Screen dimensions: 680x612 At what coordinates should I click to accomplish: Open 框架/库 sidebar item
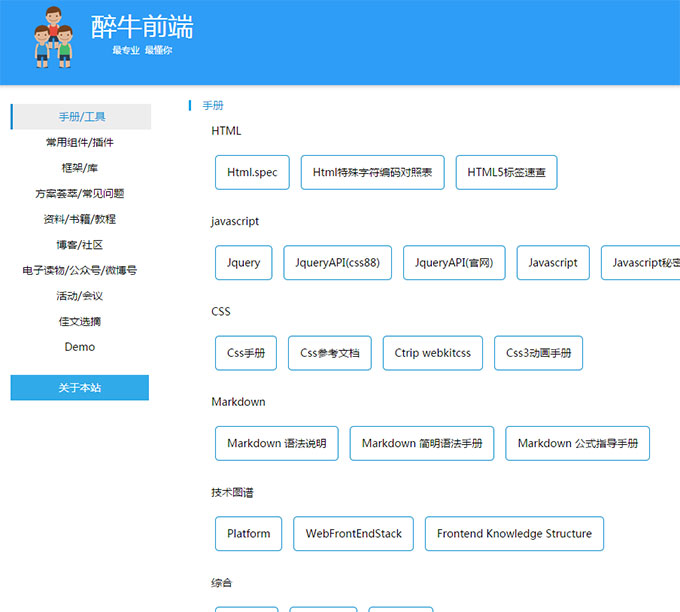(80, 168)
